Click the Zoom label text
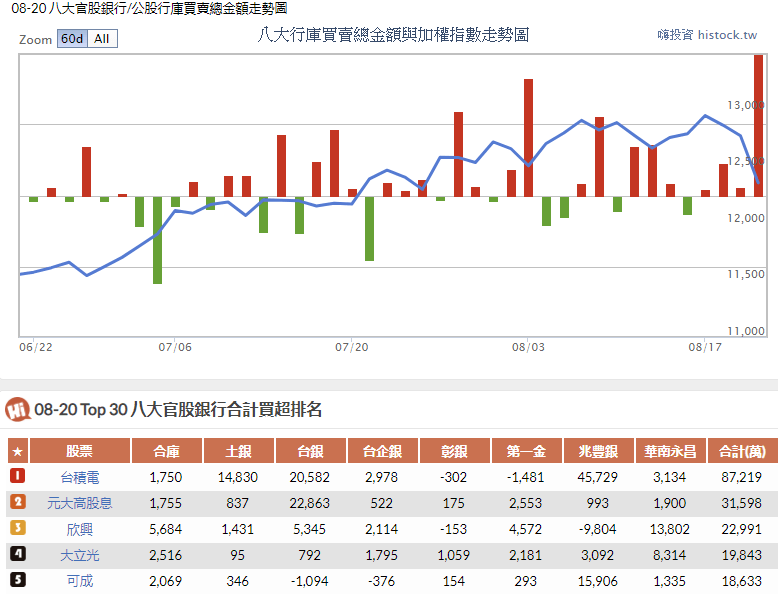Screen dimensions: 778x594 coord(35,40)
